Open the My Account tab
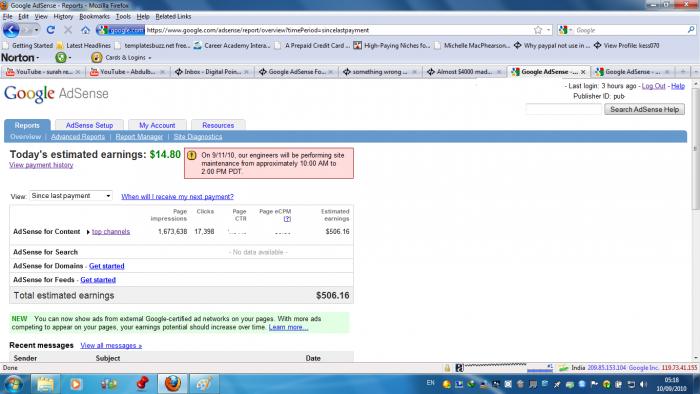 157,125
